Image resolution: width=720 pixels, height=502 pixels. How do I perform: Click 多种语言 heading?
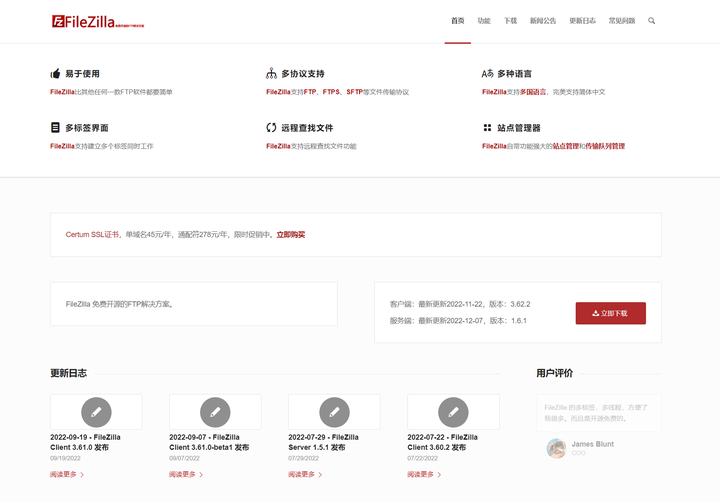514,73
